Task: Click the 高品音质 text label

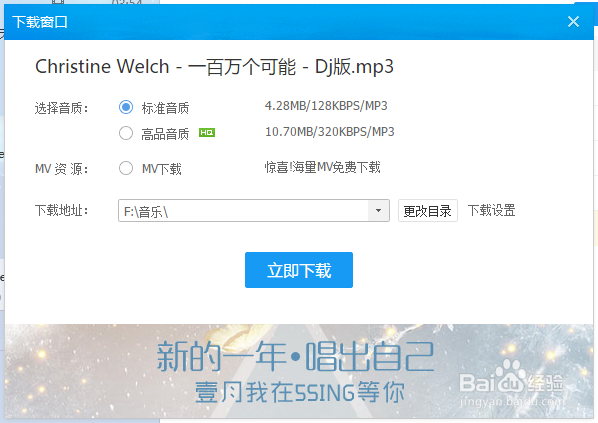Action: [165, 134]
